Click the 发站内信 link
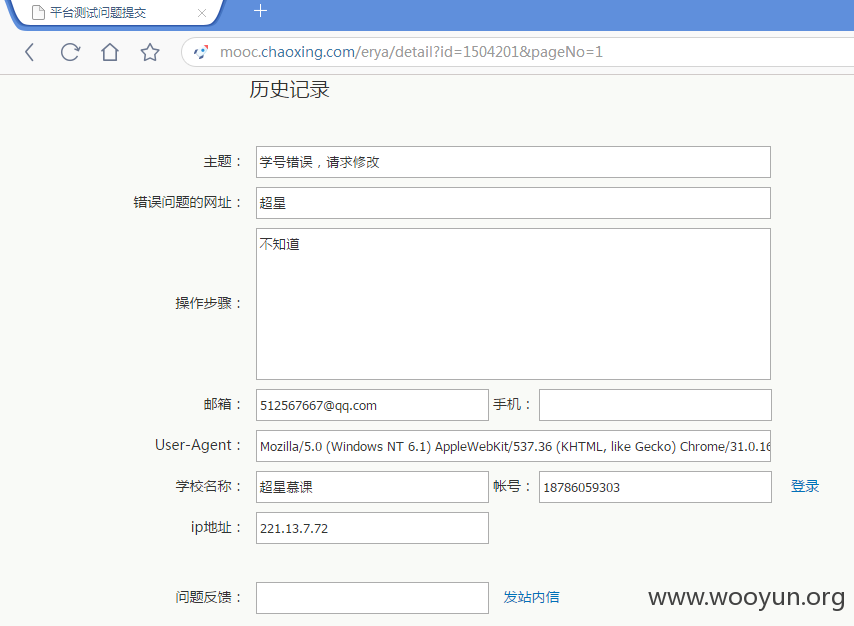Screen dimensions: 854x626 [531, 597]
